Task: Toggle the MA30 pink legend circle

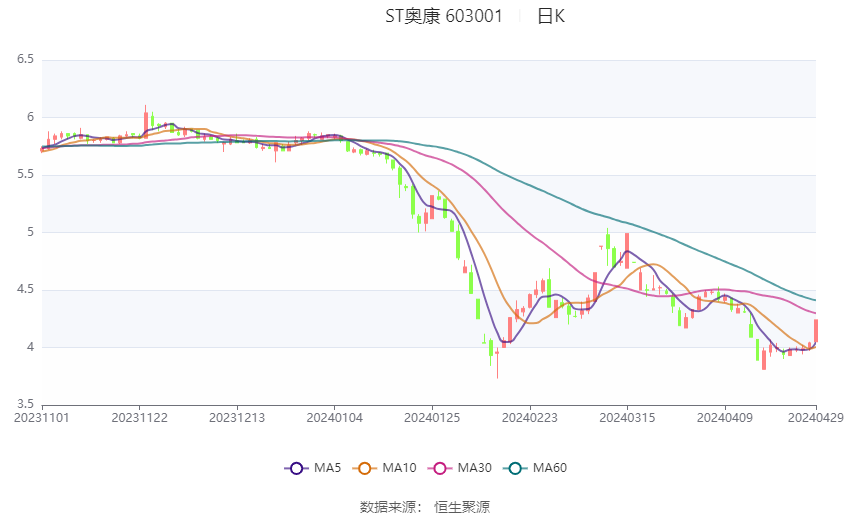Action: [x=440, y=468]
